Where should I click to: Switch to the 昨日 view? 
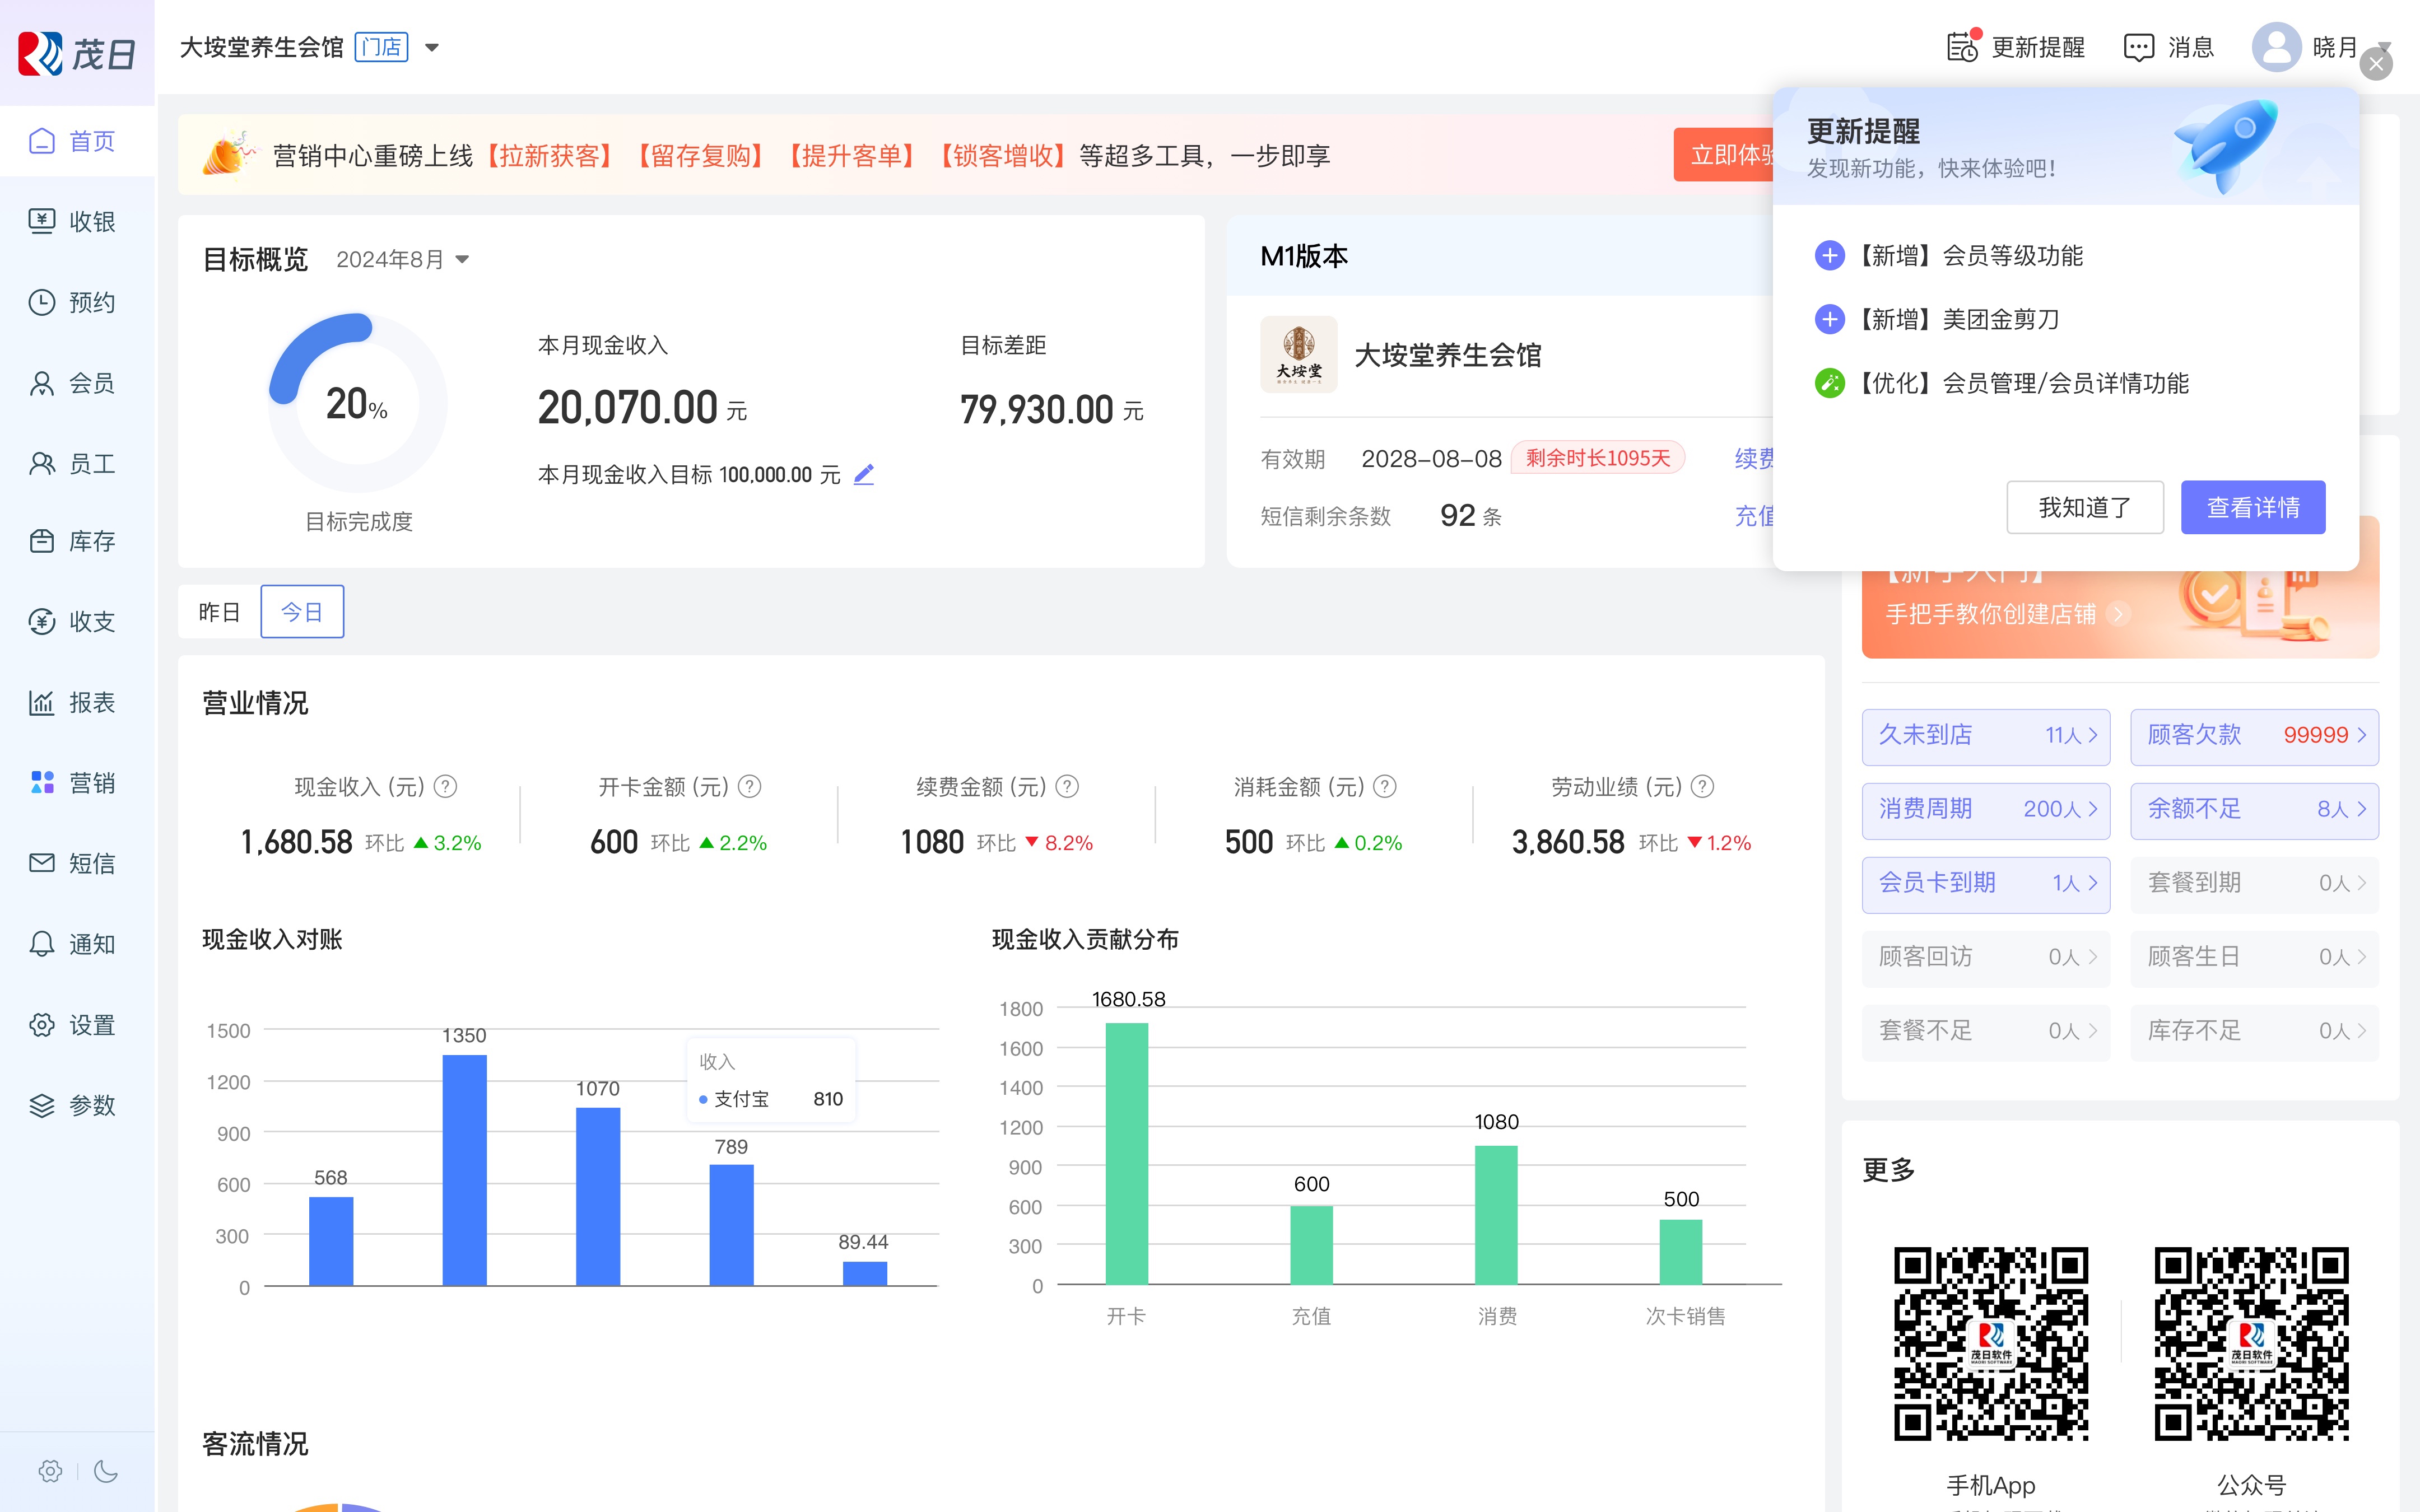pyautogui.click(x=219, y=612)
